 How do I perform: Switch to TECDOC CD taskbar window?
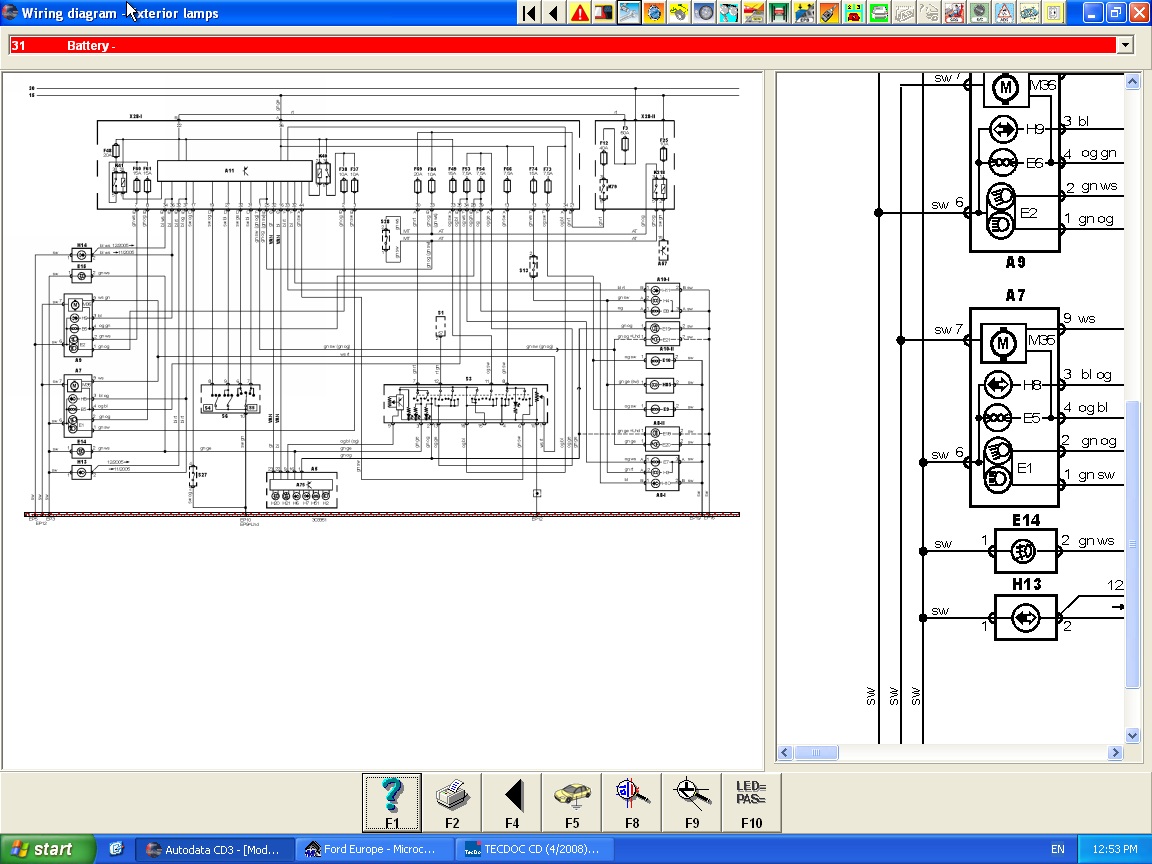point(537,849)
